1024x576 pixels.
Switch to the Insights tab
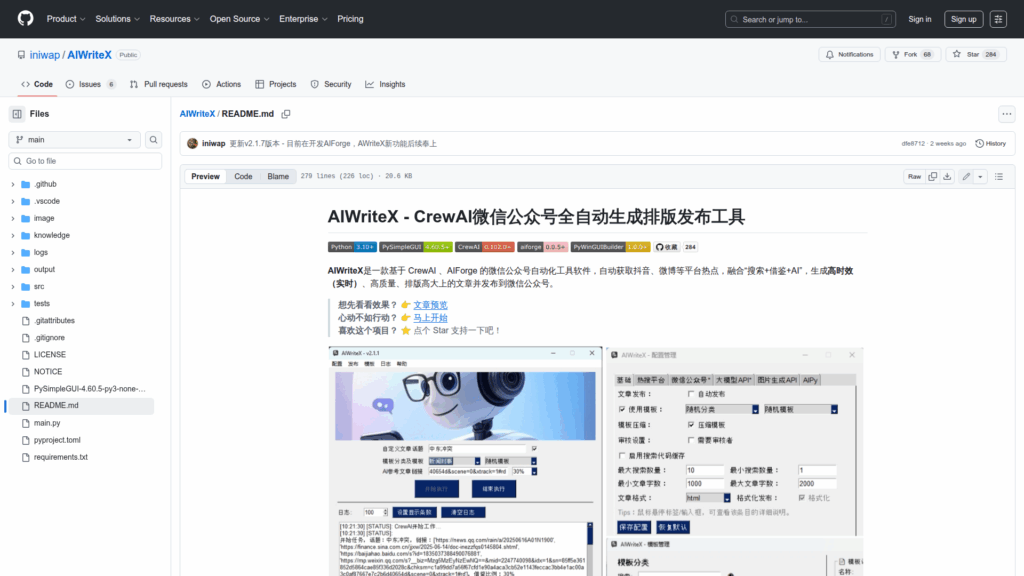tap(385, 84)
